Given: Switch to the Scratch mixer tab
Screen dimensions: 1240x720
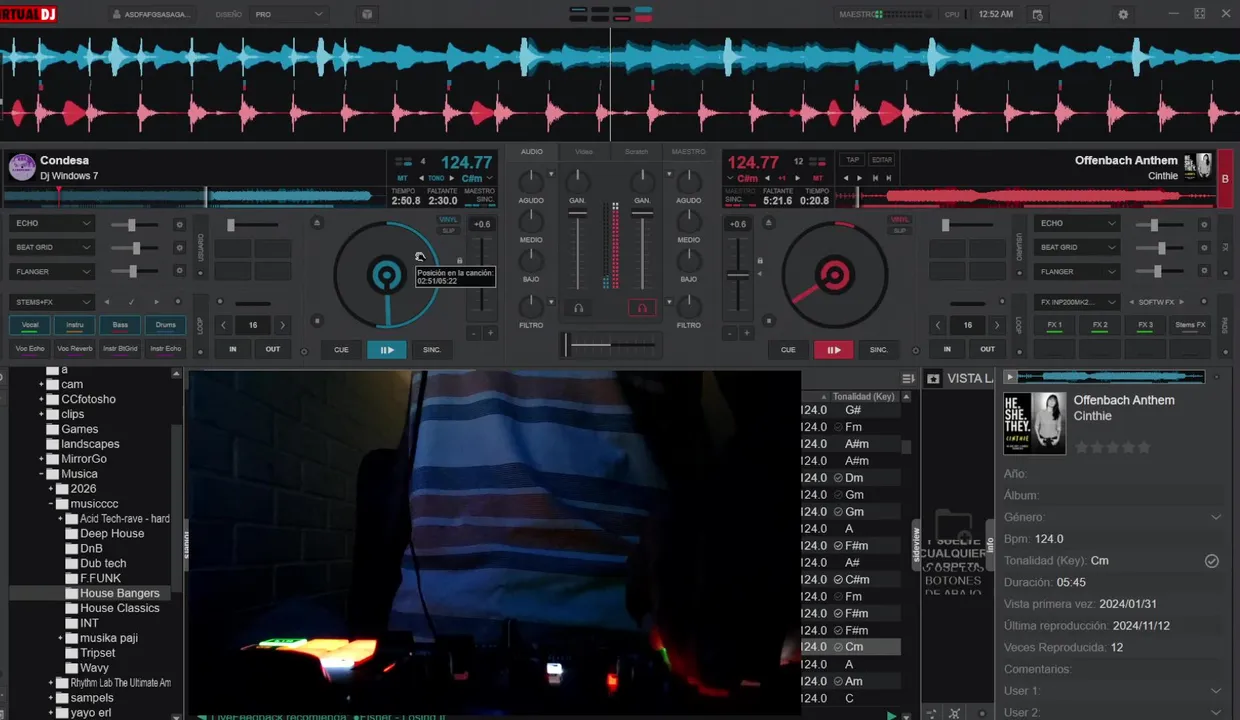Looking at the screenshot, I should click(636, 152).
